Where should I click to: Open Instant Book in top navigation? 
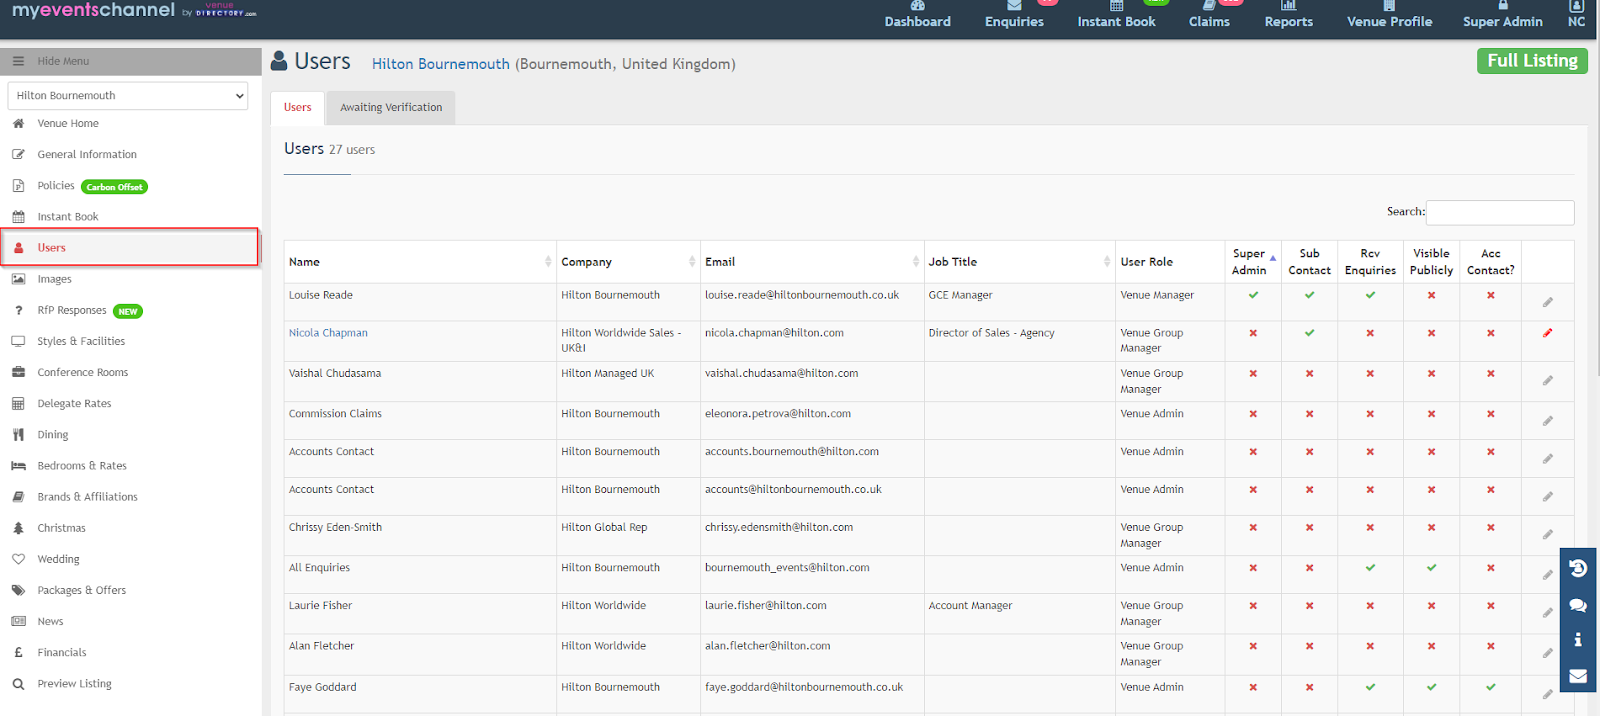pyautogui.click(x=1116, y=16)
